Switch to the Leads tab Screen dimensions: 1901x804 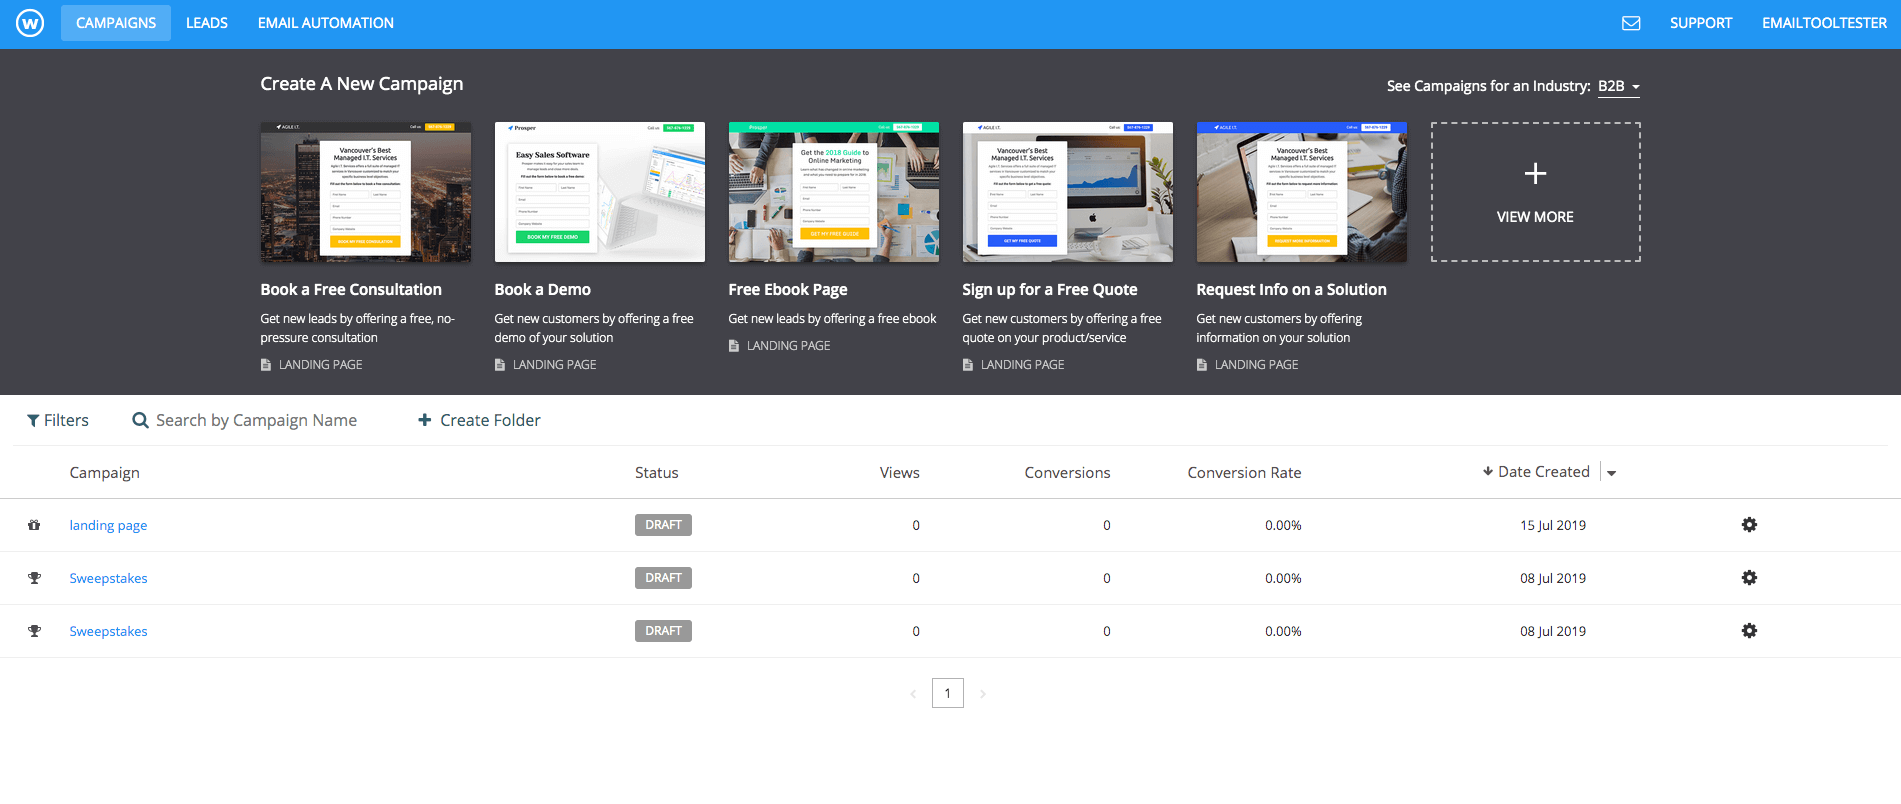pos(207,23)
